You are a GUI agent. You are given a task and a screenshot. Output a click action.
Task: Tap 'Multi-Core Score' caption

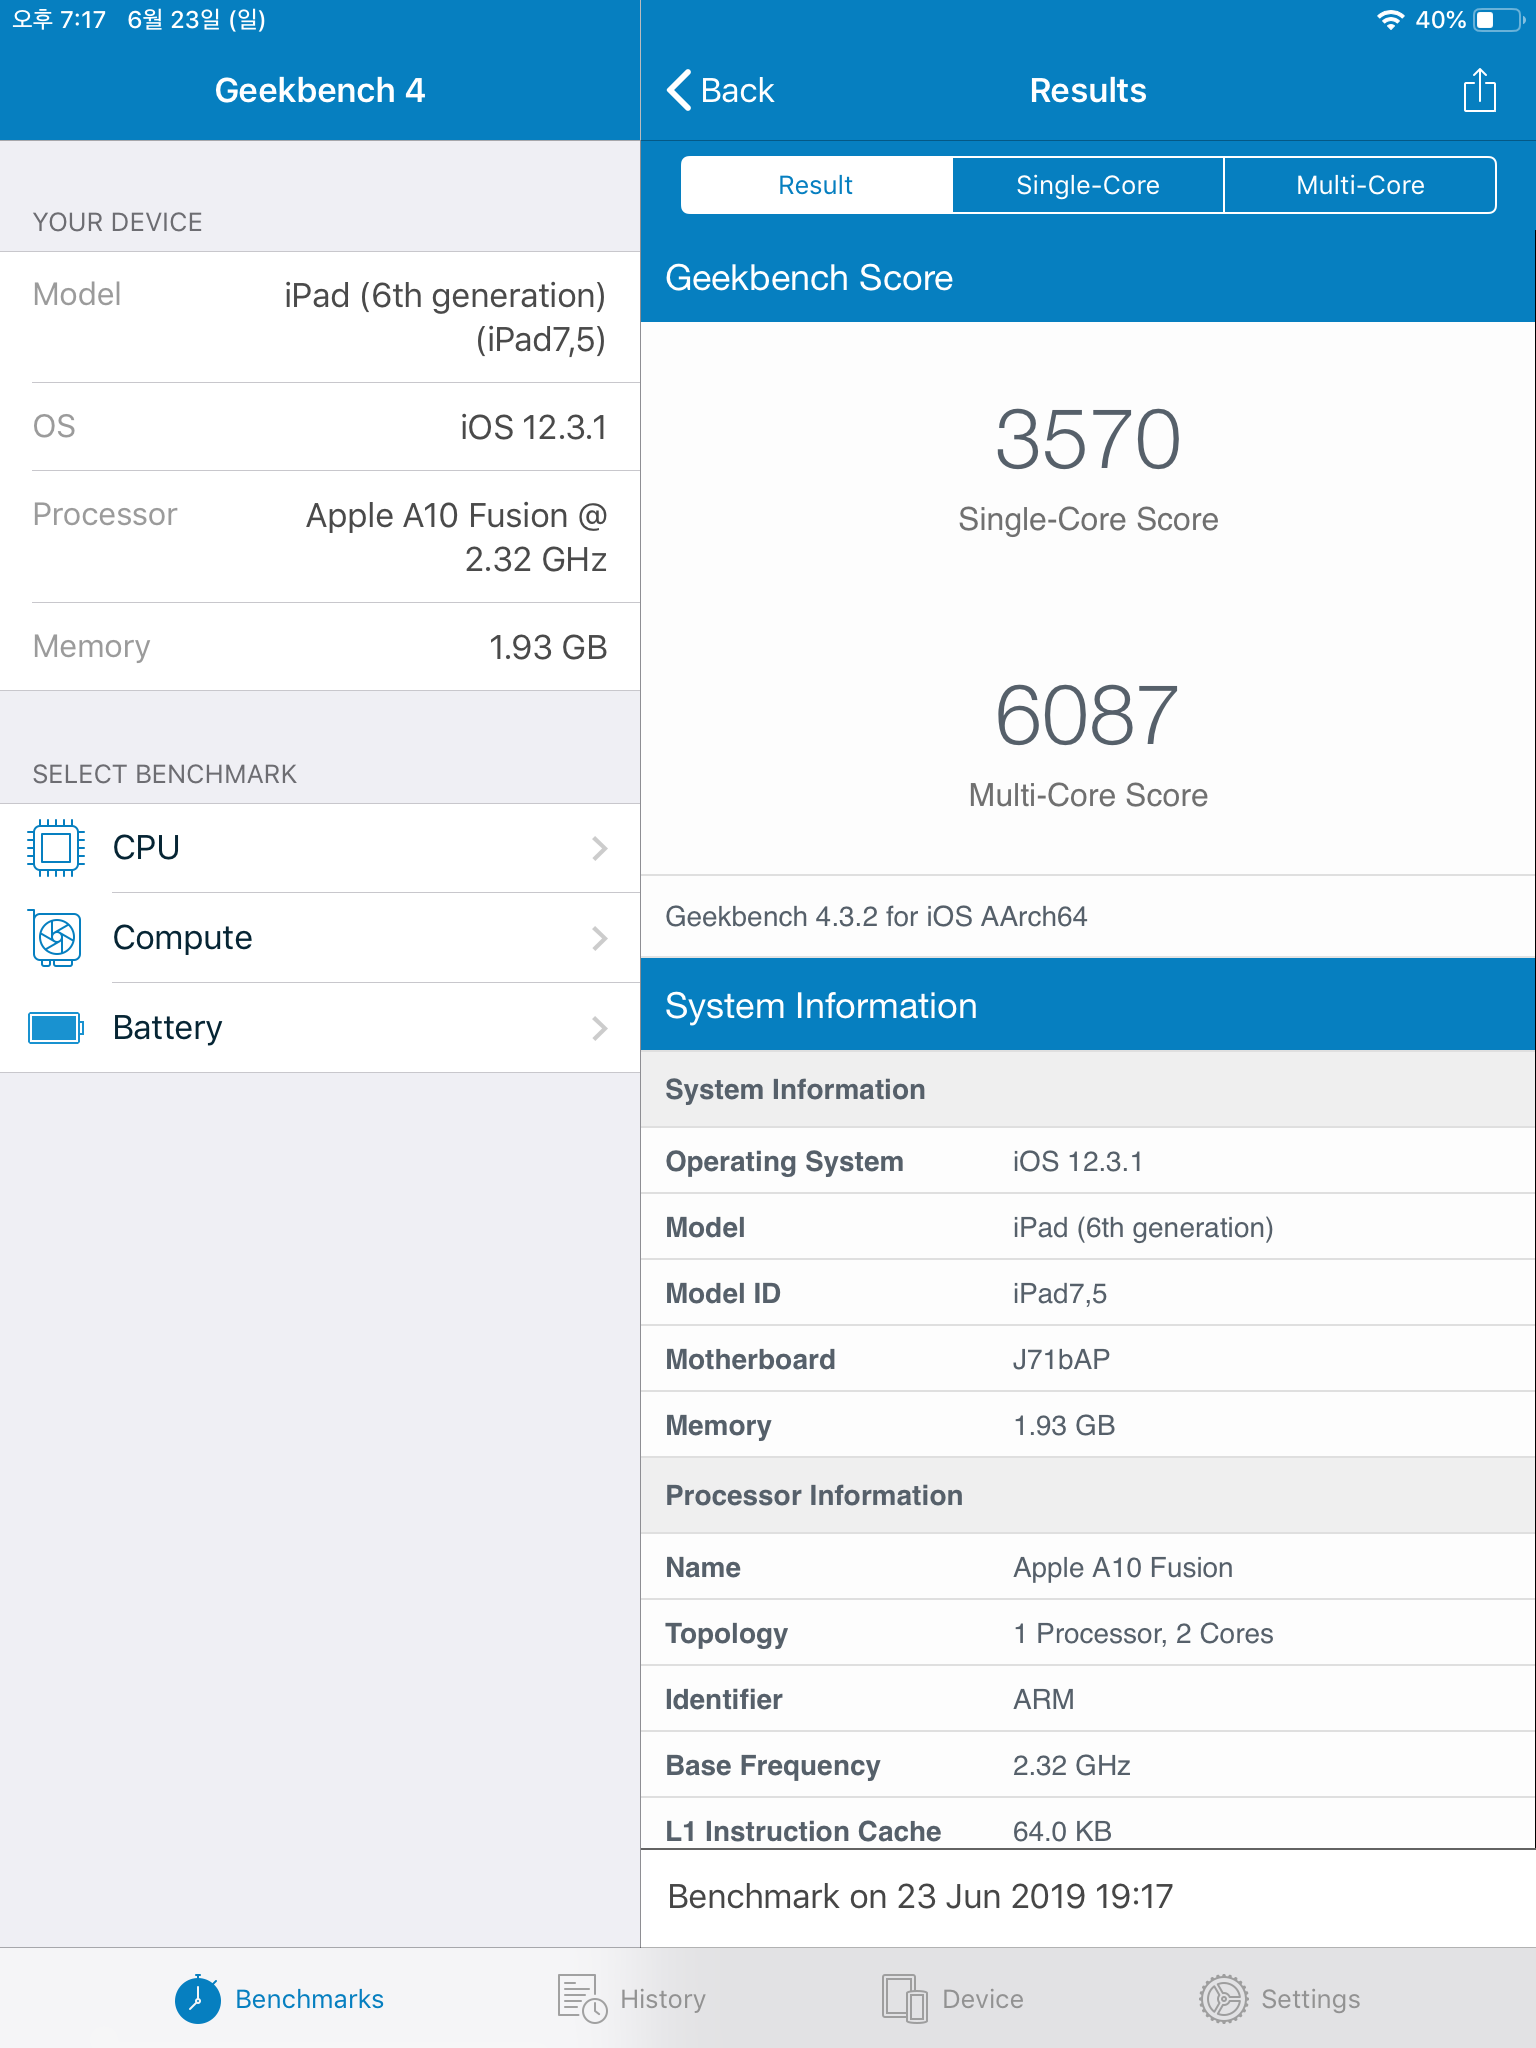click(1088, 796)
